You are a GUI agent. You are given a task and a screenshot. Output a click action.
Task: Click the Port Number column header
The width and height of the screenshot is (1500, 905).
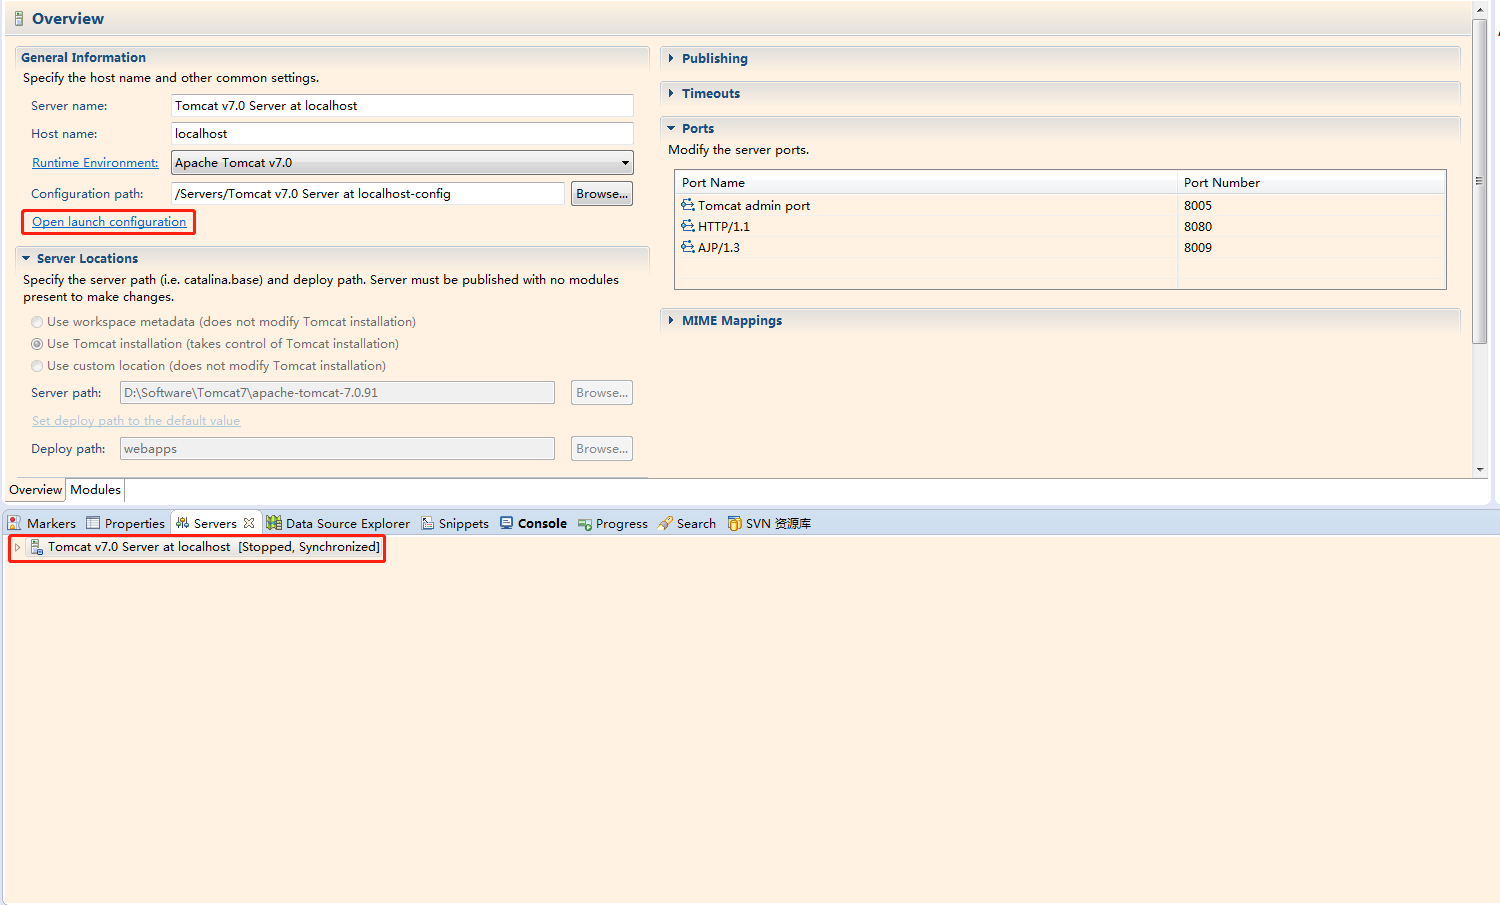[x=1311, y=182]
